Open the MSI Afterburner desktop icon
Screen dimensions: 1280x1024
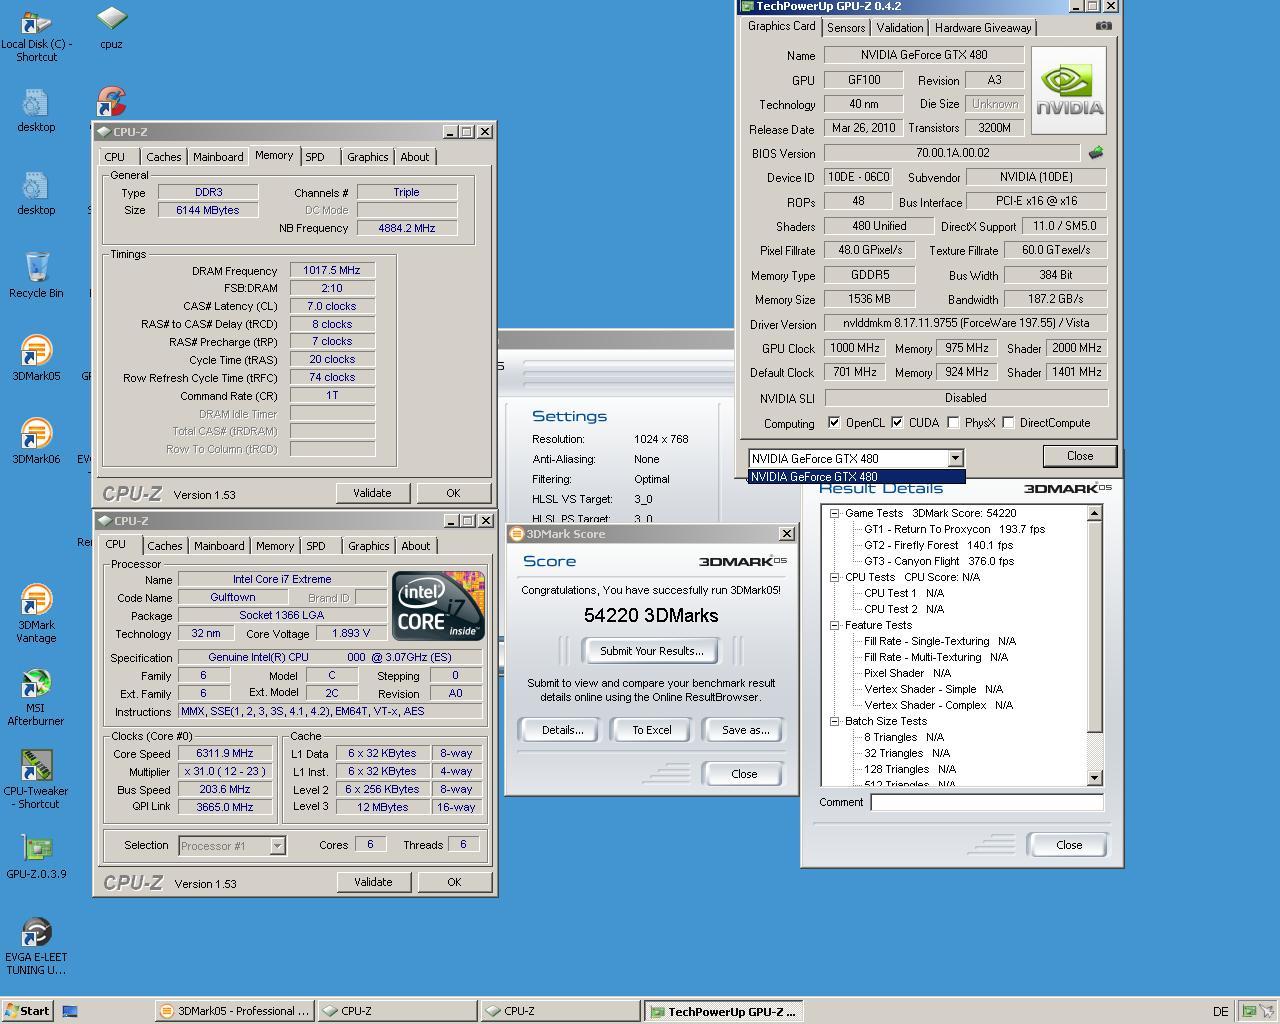point(36,684)
